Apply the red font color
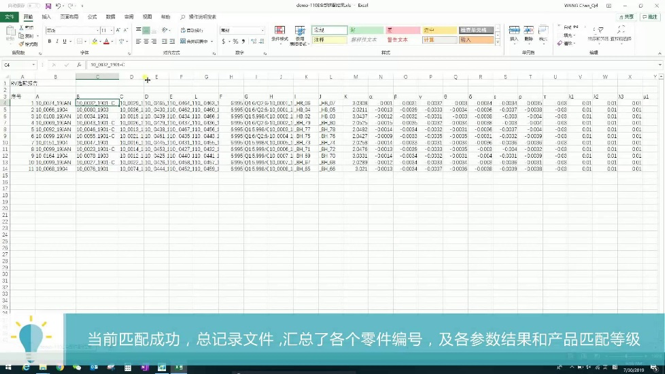665x374 pixels. [106, 42]
